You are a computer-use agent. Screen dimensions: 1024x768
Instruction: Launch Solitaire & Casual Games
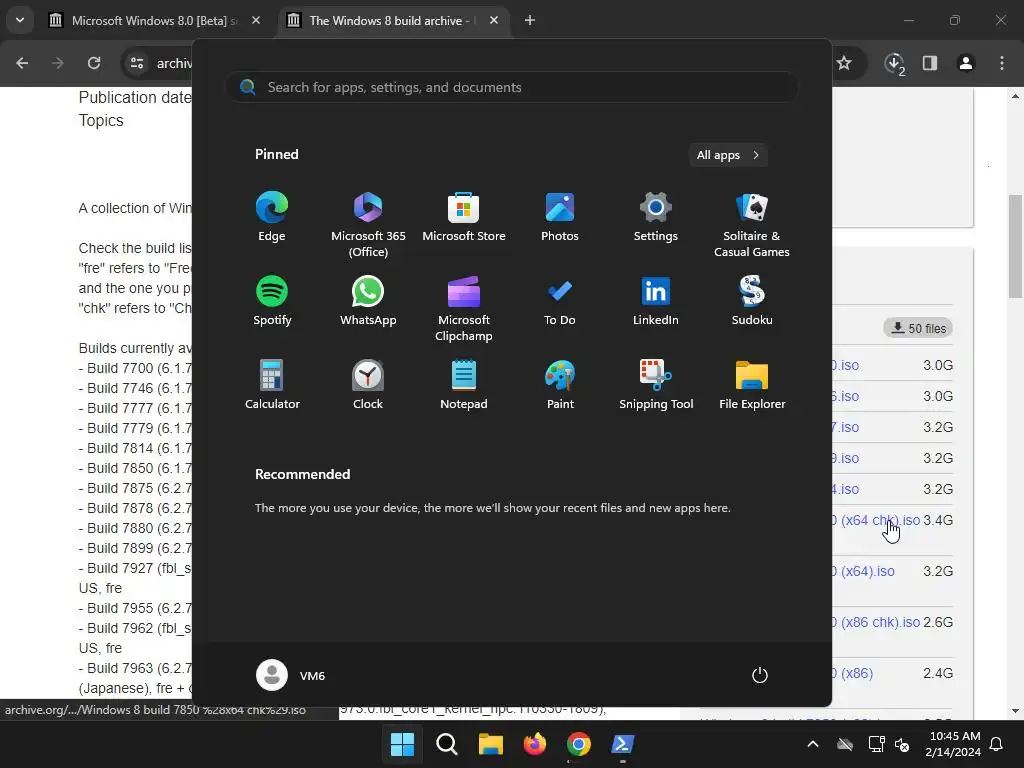pos(752,225)
